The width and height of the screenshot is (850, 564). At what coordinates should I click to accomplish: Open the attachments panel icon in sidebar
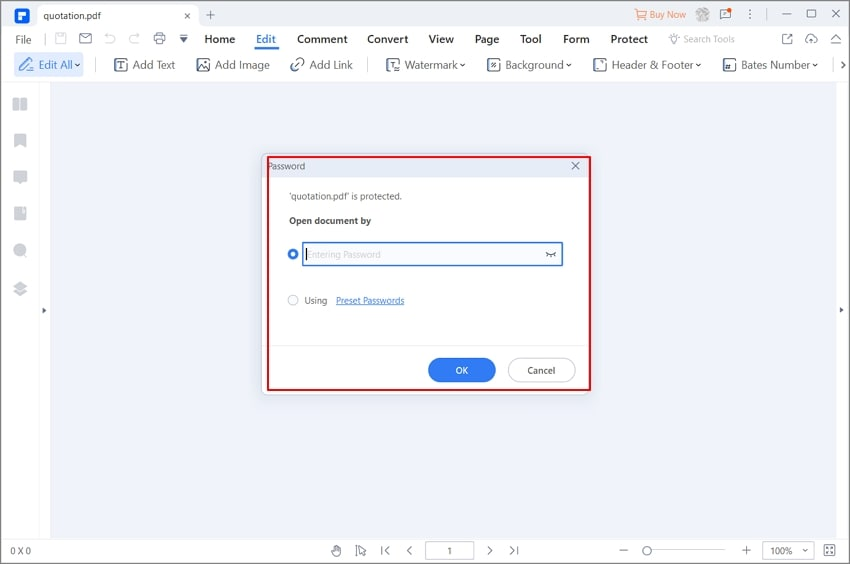(20, 213)
